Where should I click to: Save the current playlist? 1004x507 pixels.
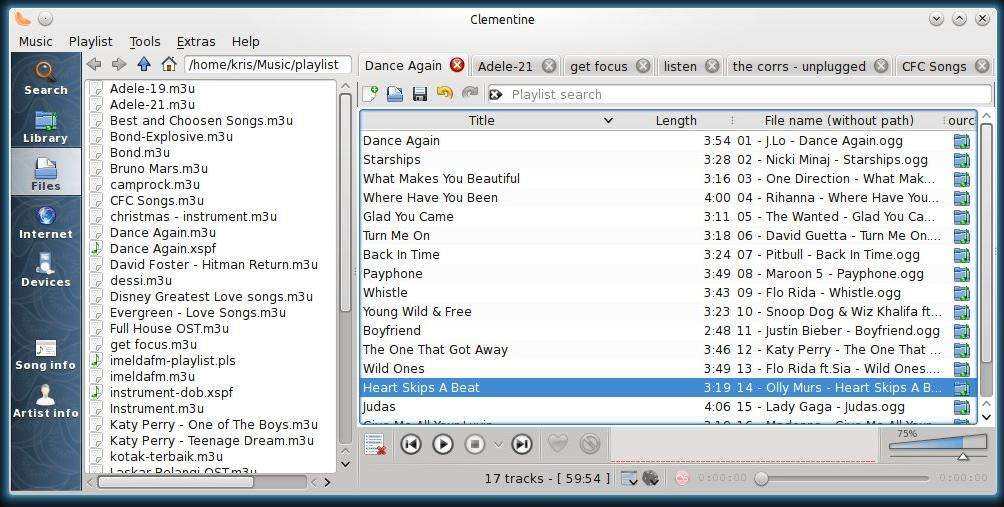click(420, 94)
